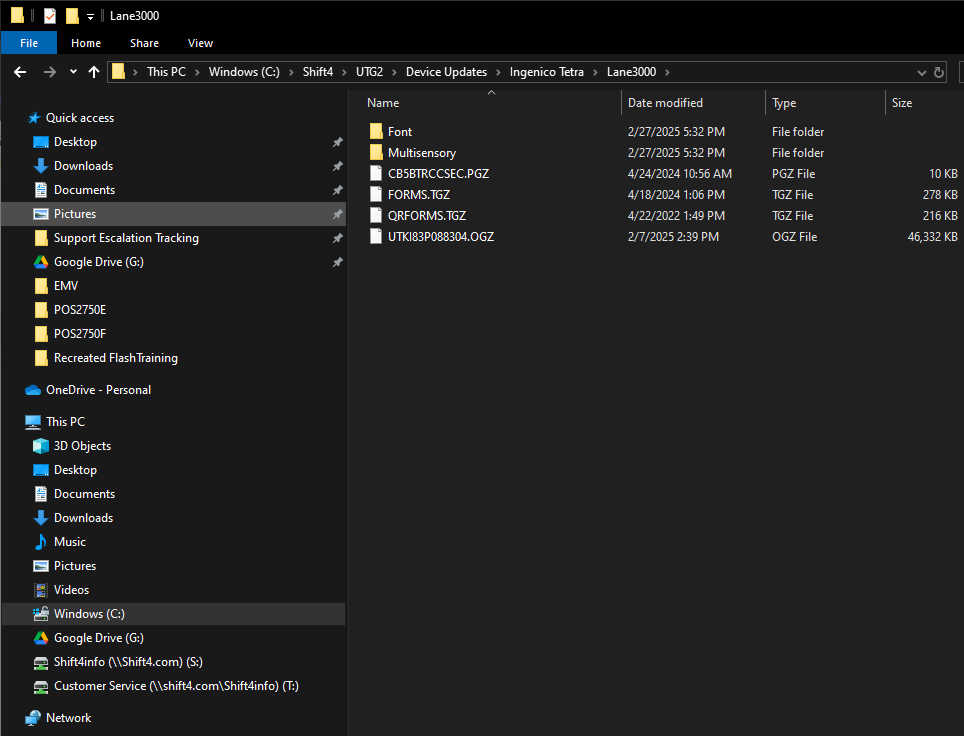Click the Properties icon in title bar
The width and height of the screenshot is (964, 736).
50,16
